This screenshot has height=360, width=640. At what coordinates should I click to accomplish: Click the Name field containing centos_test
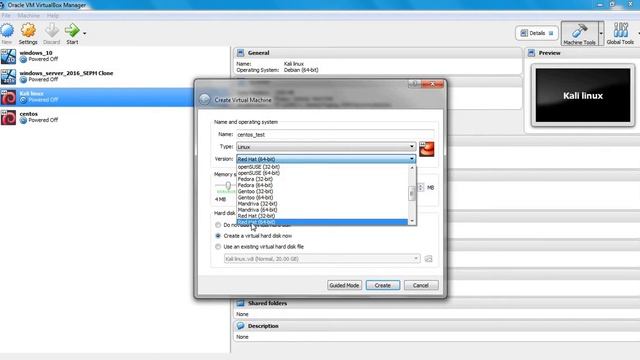point(335,134)
